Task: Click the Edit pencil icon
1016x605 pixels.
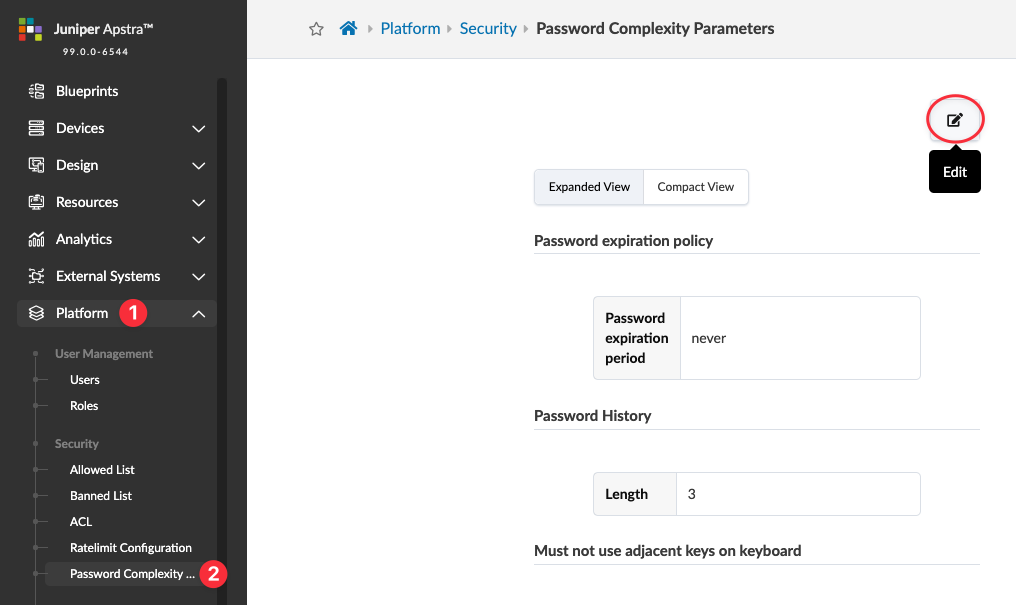Action: click(x=955, y=120)
